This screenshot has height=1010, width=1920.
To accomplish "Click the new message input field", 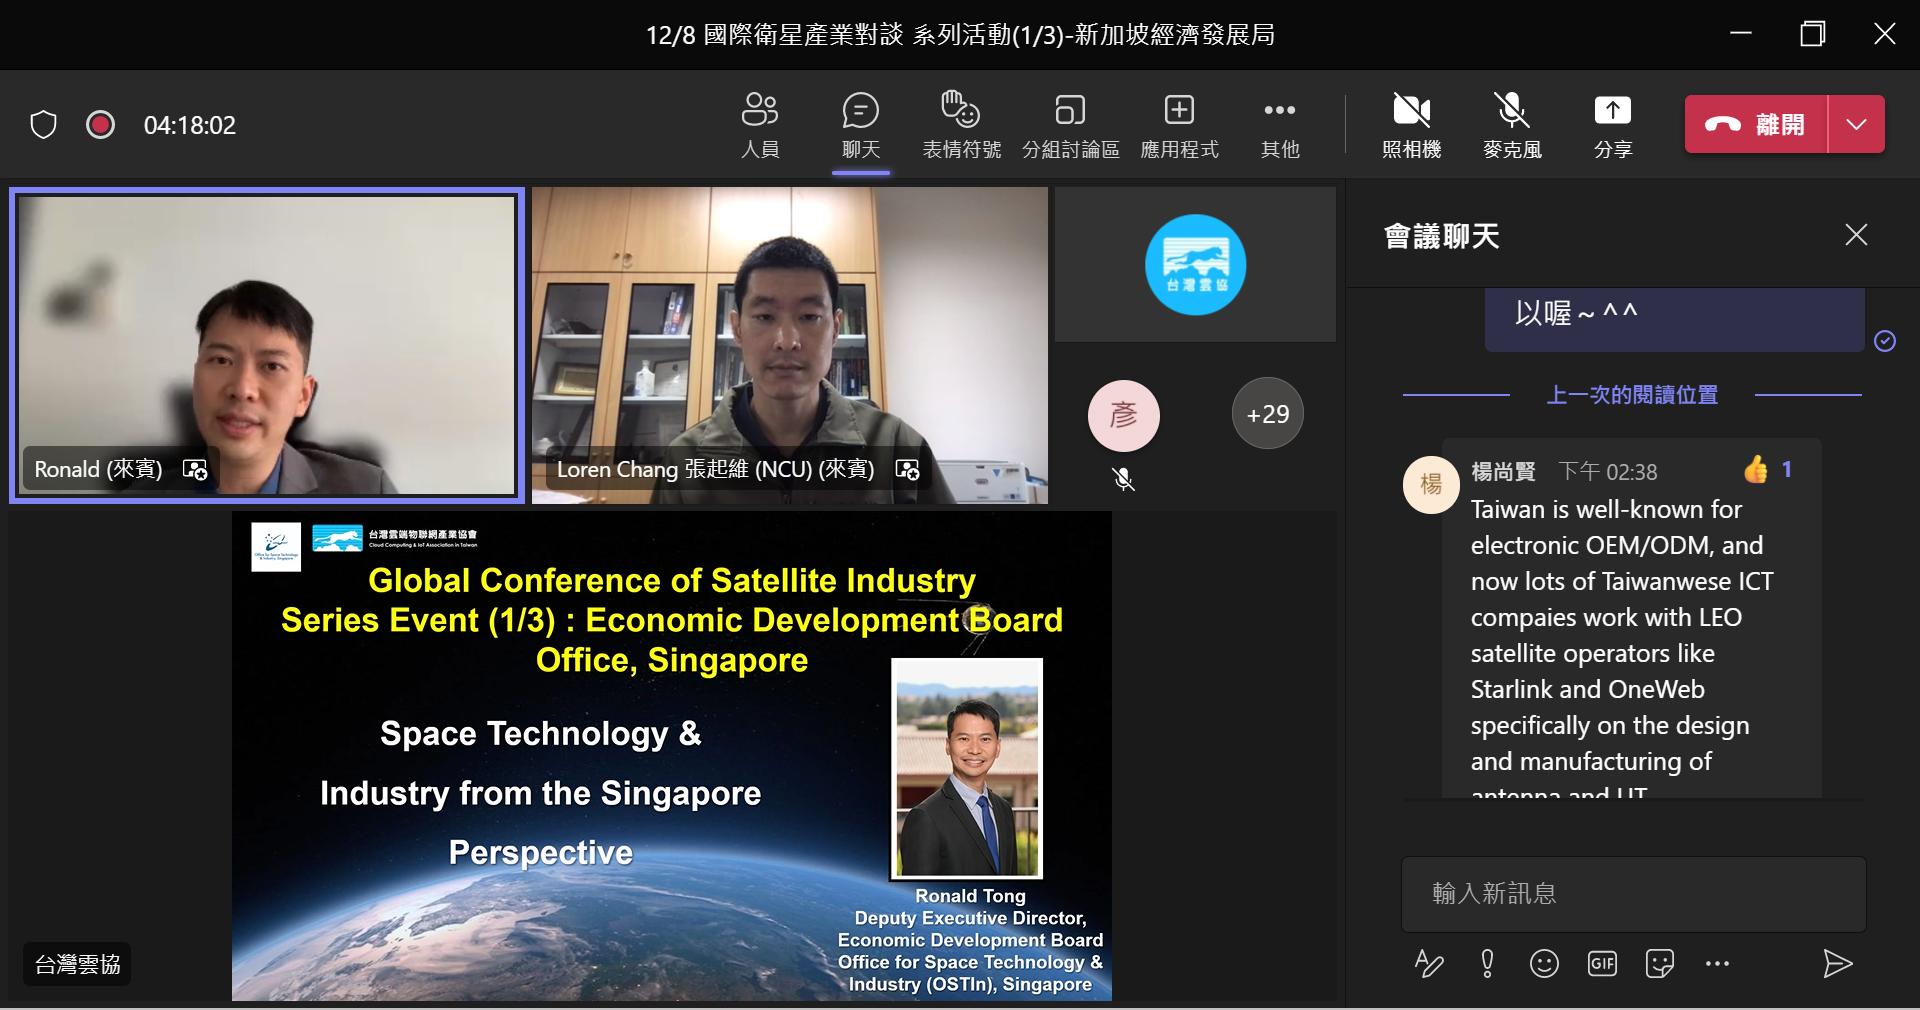I will point(1634,894).
